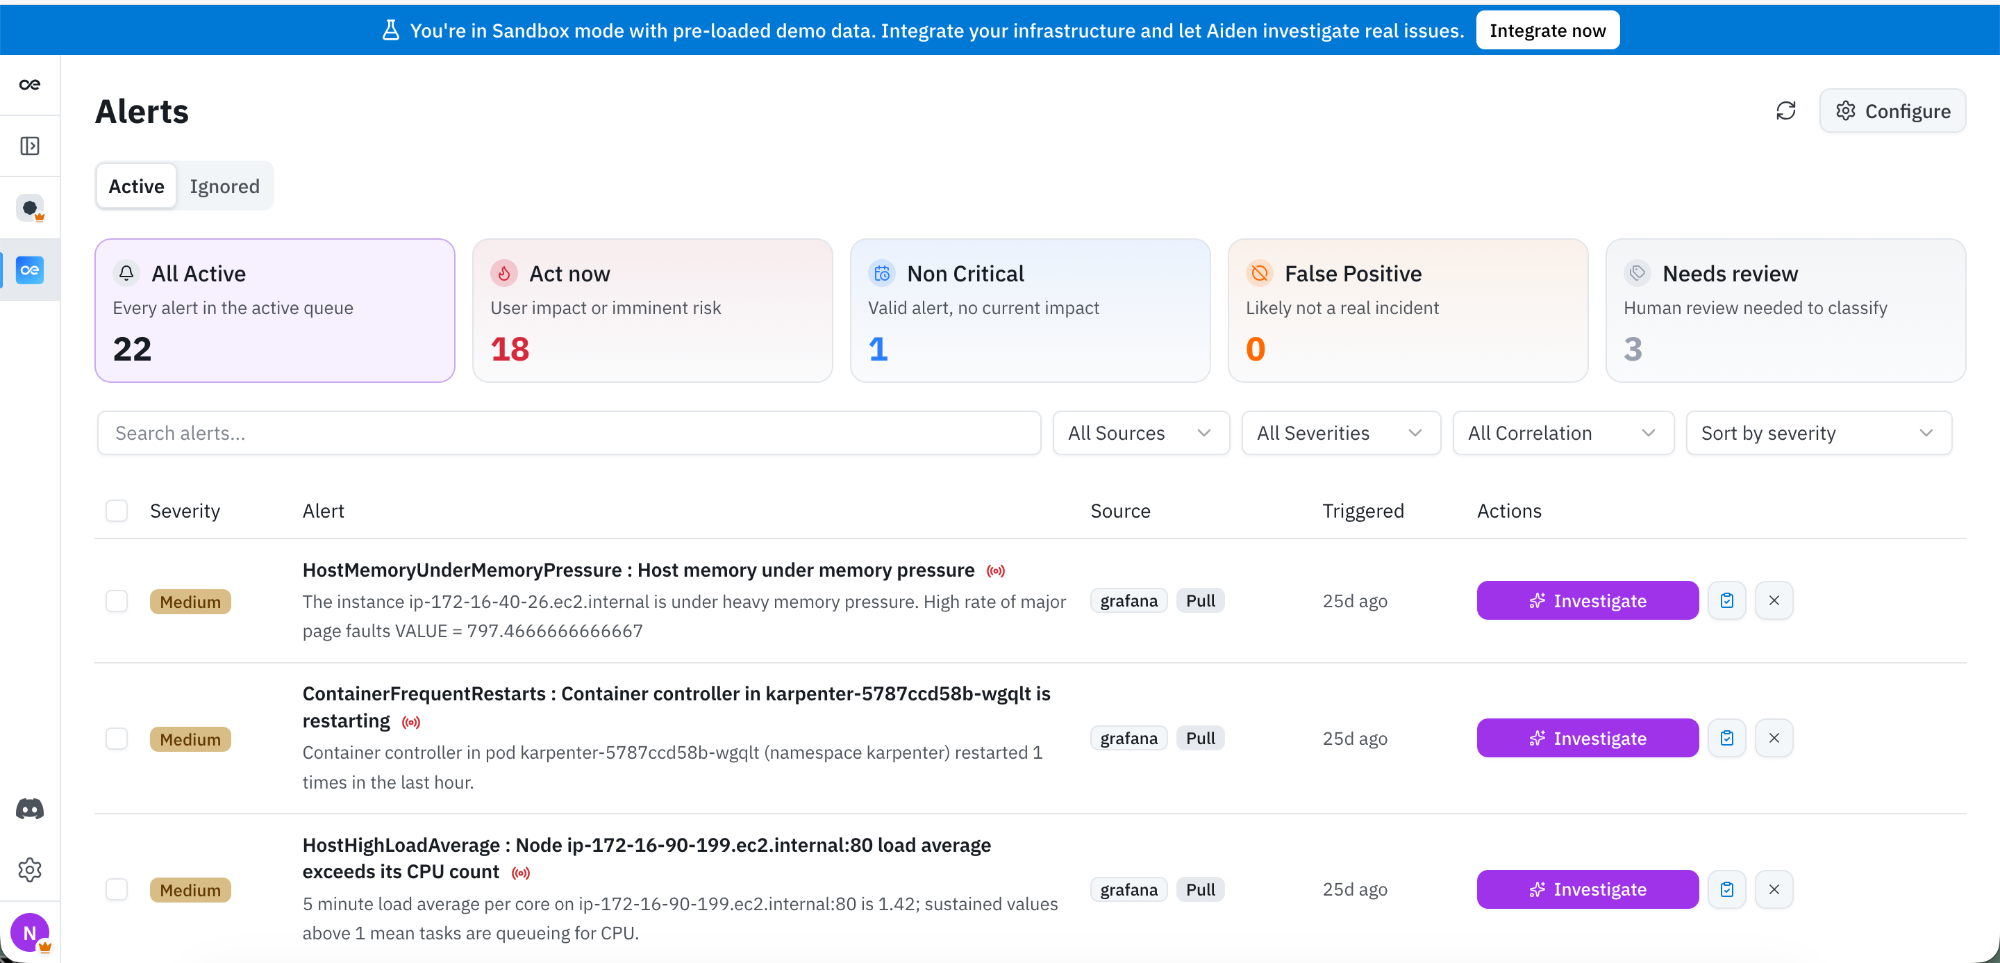Open the All Severities dropdown

click(1341, 433)
